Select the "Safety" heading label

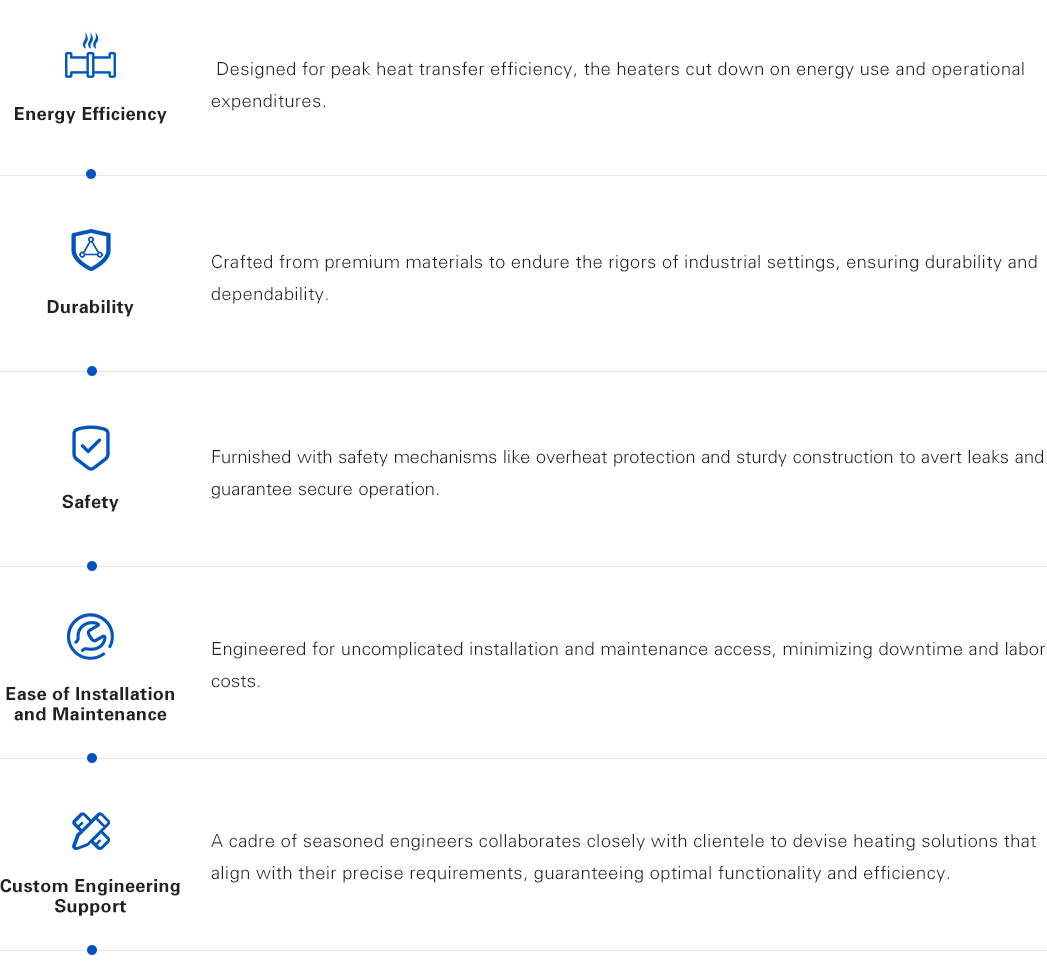coord(90,502)
